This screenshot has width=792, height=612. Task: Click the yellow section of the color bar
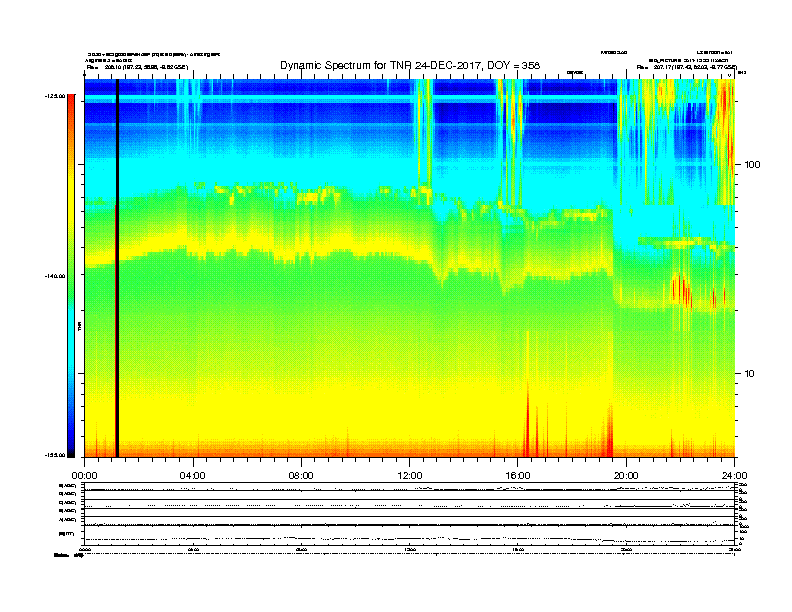(70, 200)
